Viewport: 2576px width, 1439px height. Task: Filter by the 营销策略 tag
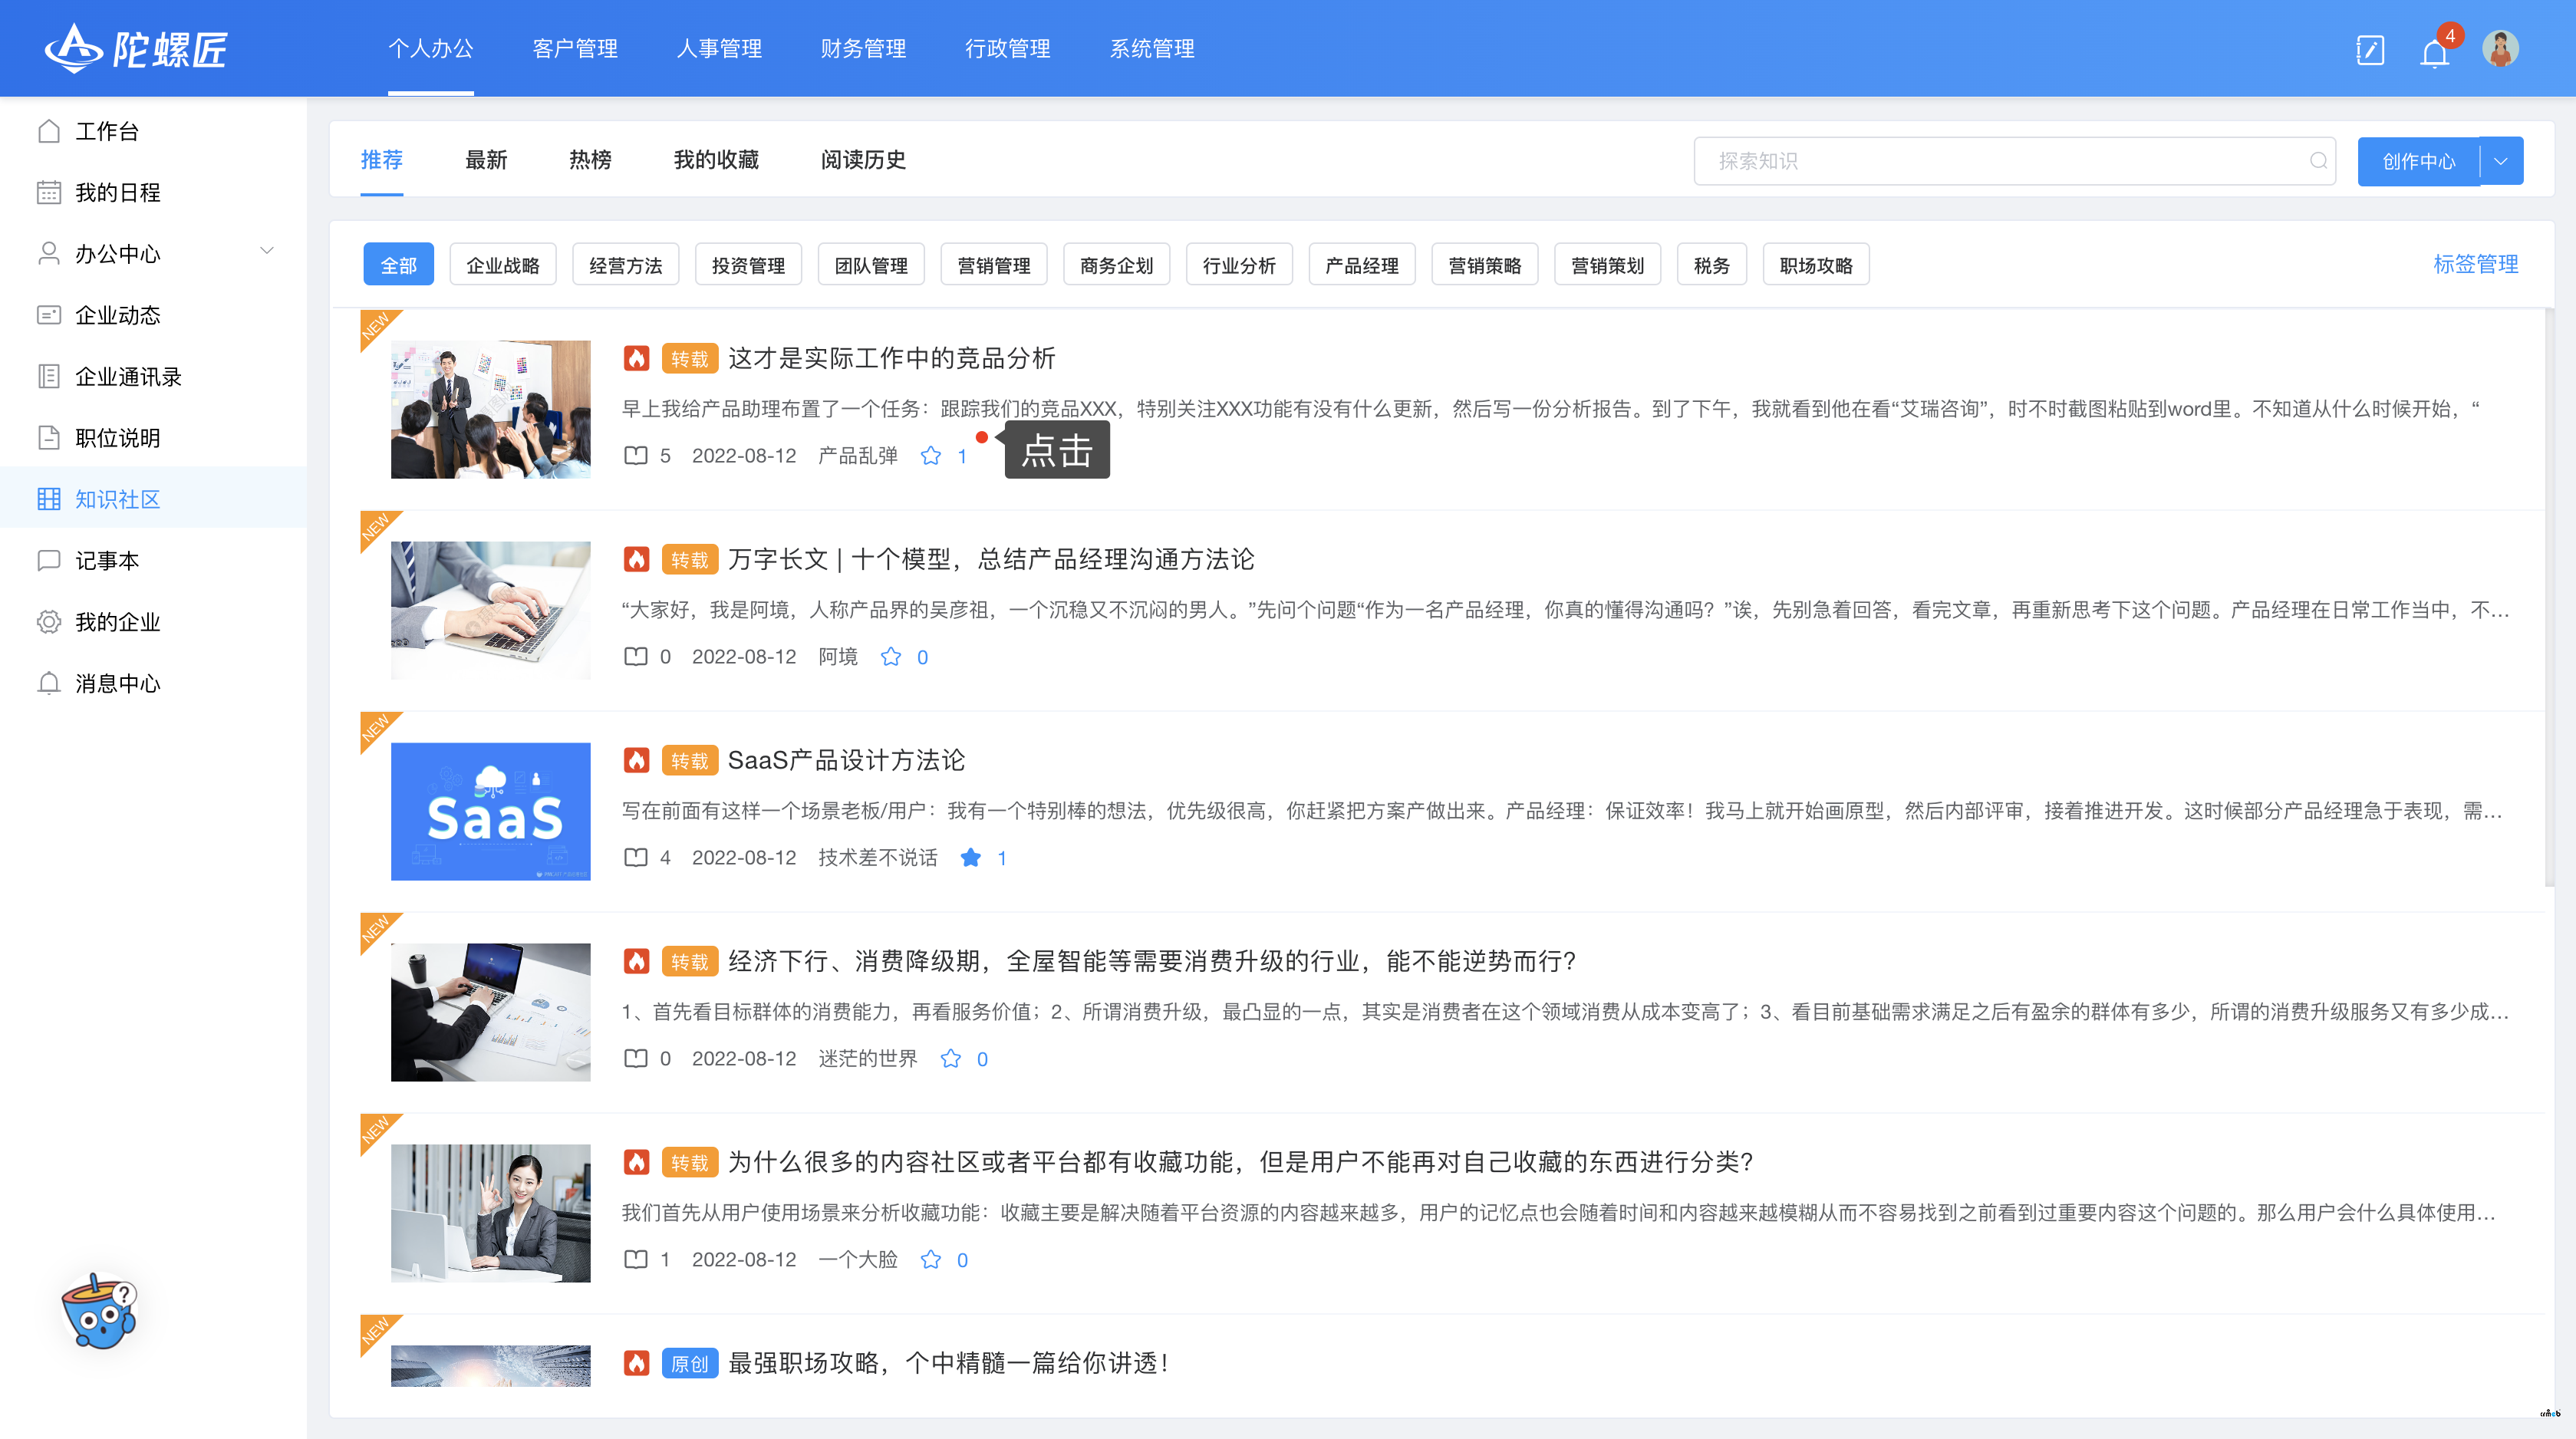pyautogui.click(x=1484, y=265)
